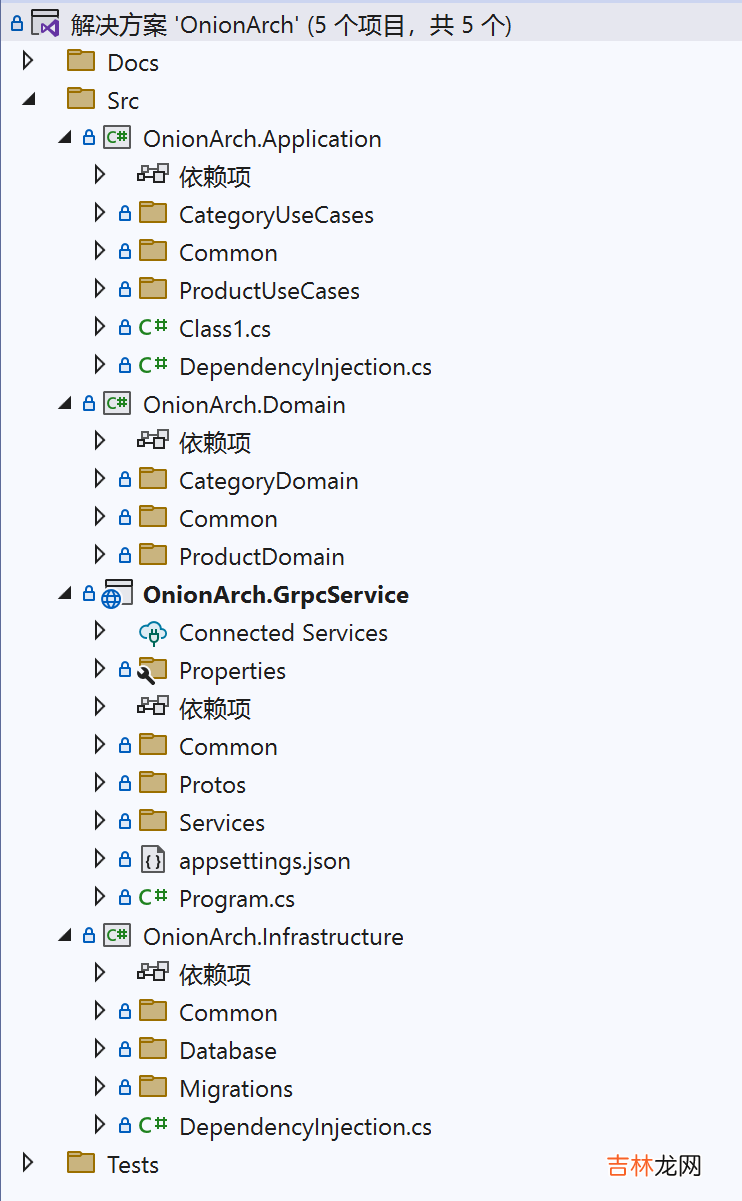
Task: Collapse the OnionArch.GrpcService project node
Action: [x=65, y=595]
